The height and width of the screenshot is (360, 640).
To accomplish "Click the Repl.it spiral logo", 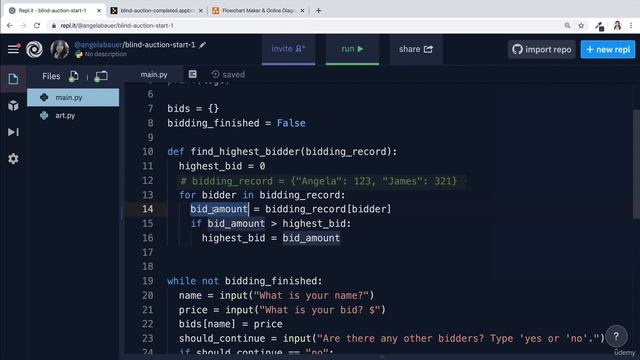I will [x=34, y=49].
